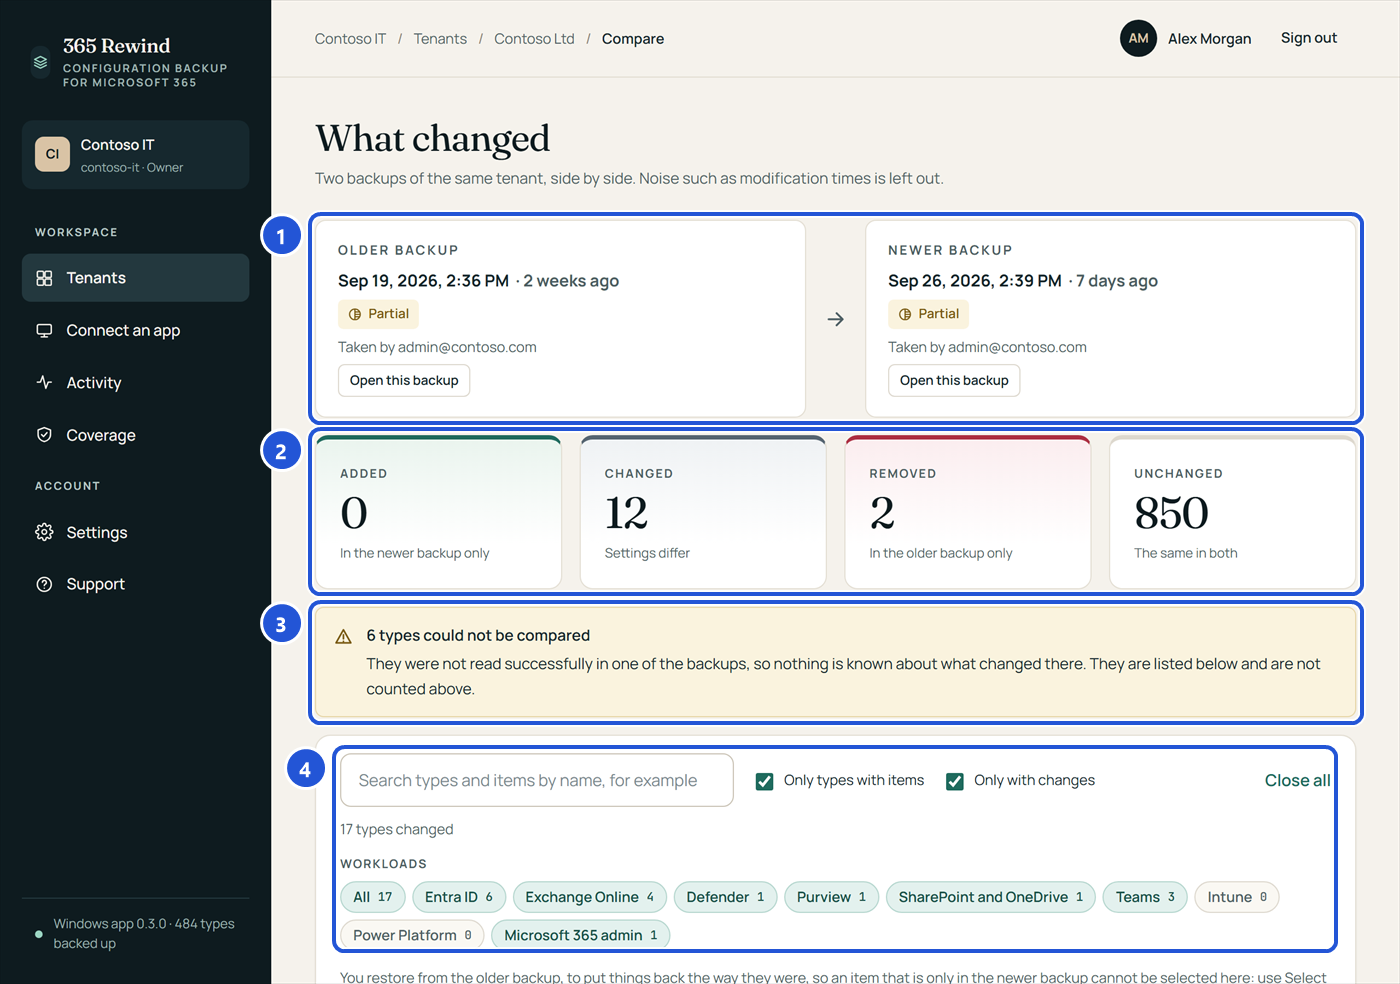Open the Tenants page in sidebar
The image size is (1400, 984).
(x=135, y=278)
